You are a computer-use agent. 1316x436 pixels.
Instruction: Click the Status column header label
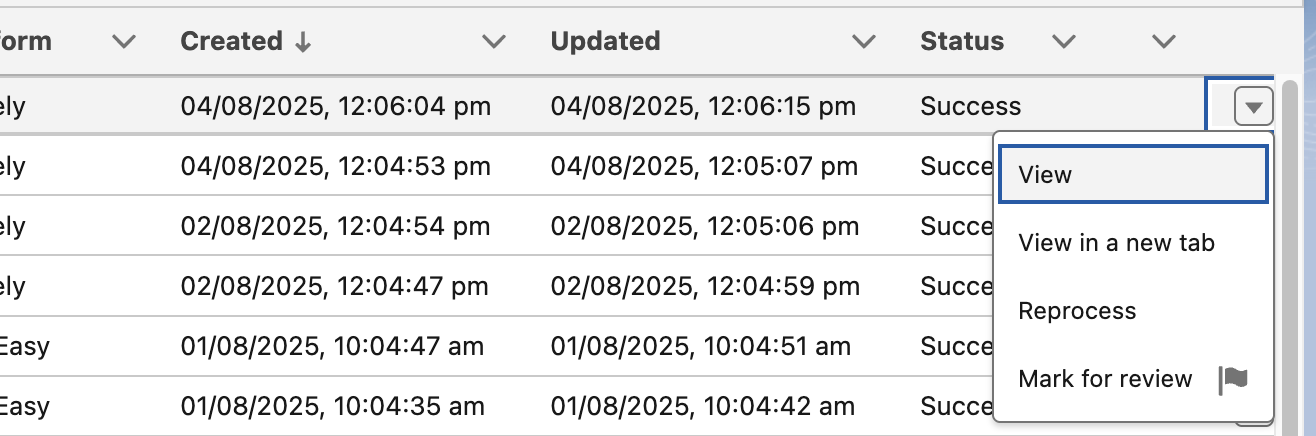click(962, 42)
